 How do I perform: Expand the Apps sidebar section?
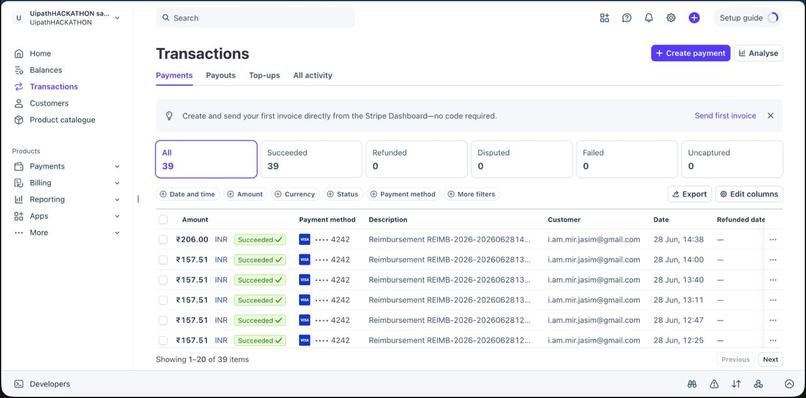click(x=117, y=216)
